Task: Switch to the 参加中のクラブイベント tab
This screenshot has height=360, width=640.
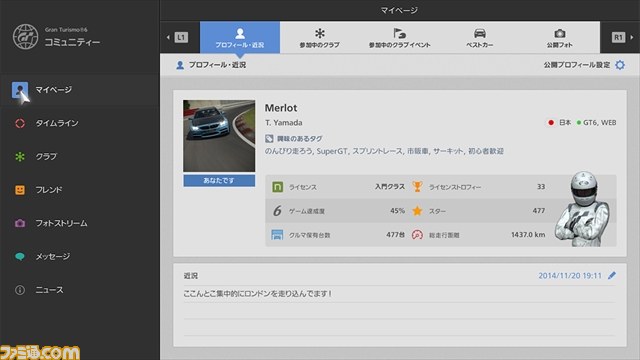Action: tap(400, 38)
